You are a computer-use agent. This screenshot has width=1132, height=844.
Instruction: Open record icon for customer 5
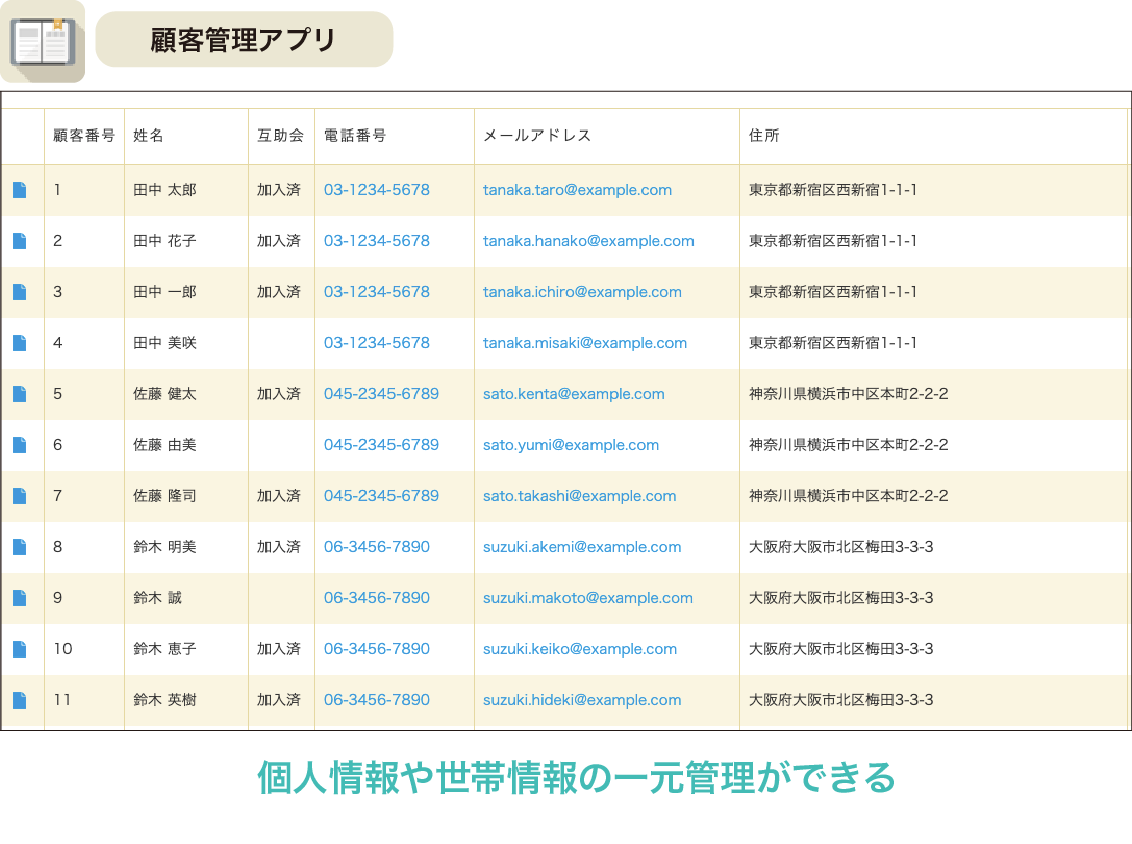[x=19, y=394]
